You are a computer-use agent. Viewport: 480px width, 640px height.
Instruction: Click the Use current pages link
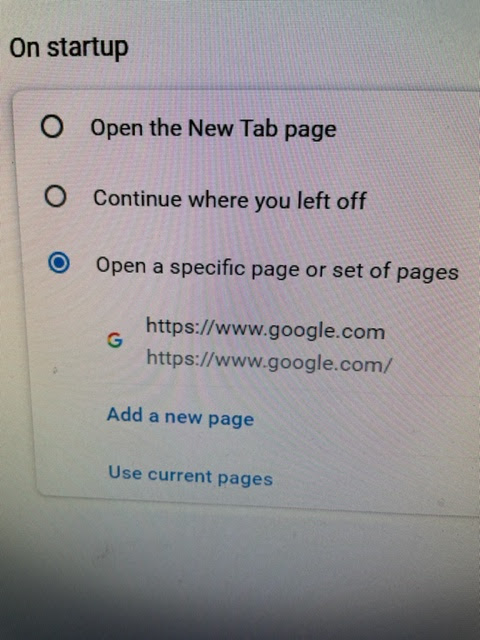click(190, 476)
